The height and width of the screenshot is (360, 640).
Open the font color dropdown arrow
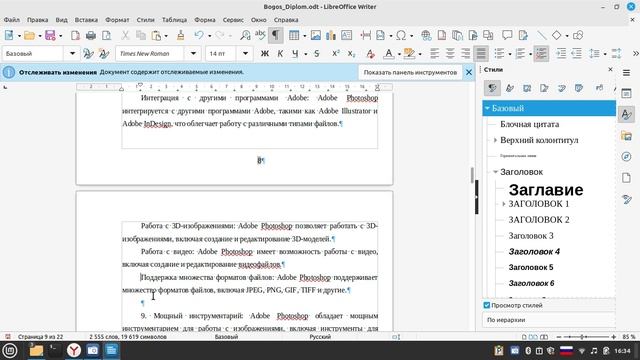point(399,54)
